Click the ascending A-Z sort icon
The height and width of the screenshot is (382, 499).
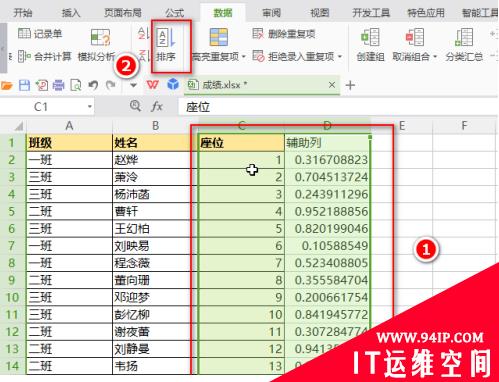[x=143, y=33]
